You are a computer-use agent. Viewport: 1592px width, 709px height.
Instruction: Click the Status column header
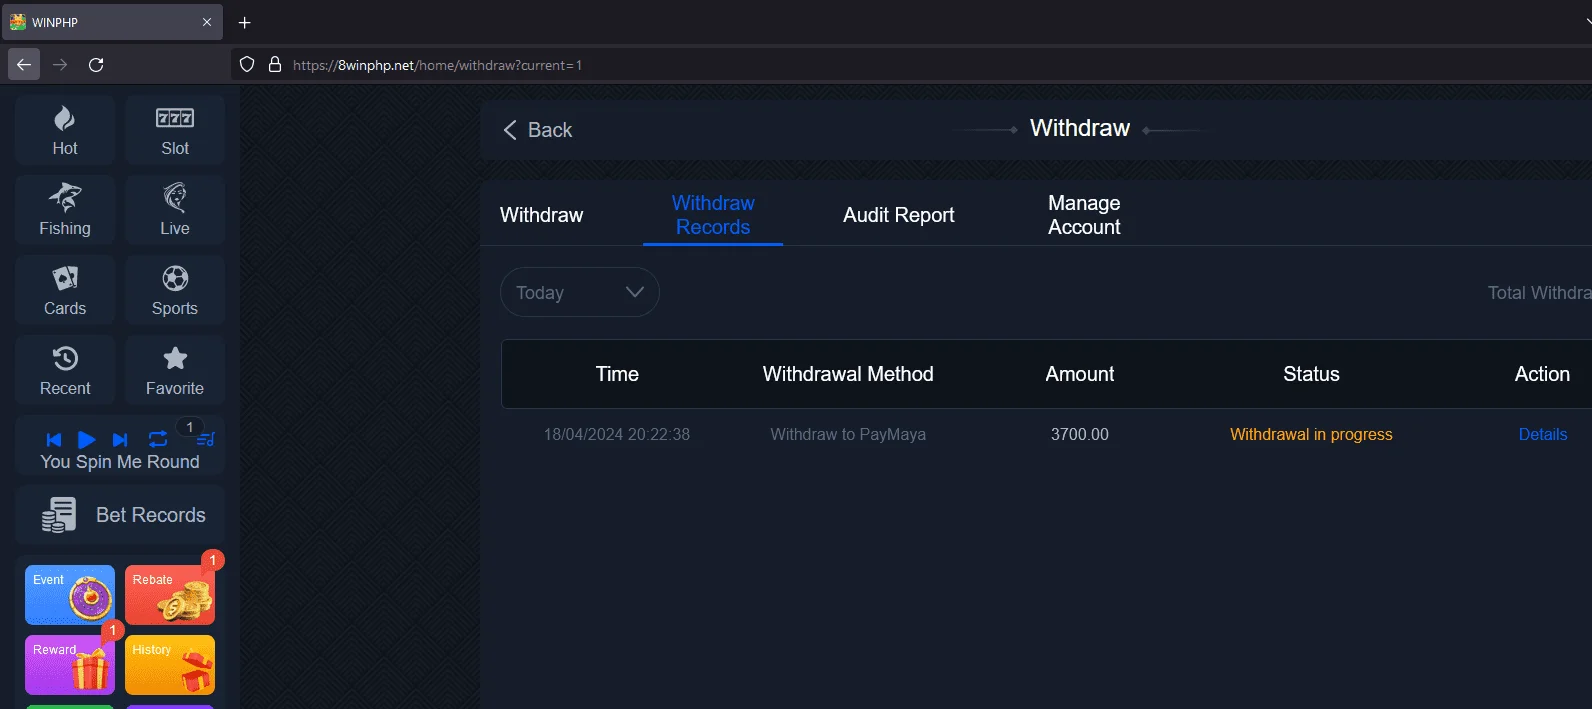point(1311,374)
